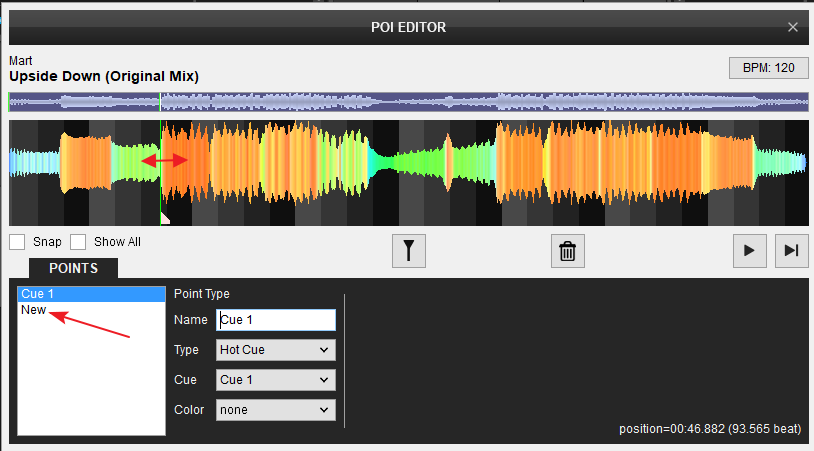814x451 pixels.
Task: Open the Color dropdown set to none
Action: 275,410
